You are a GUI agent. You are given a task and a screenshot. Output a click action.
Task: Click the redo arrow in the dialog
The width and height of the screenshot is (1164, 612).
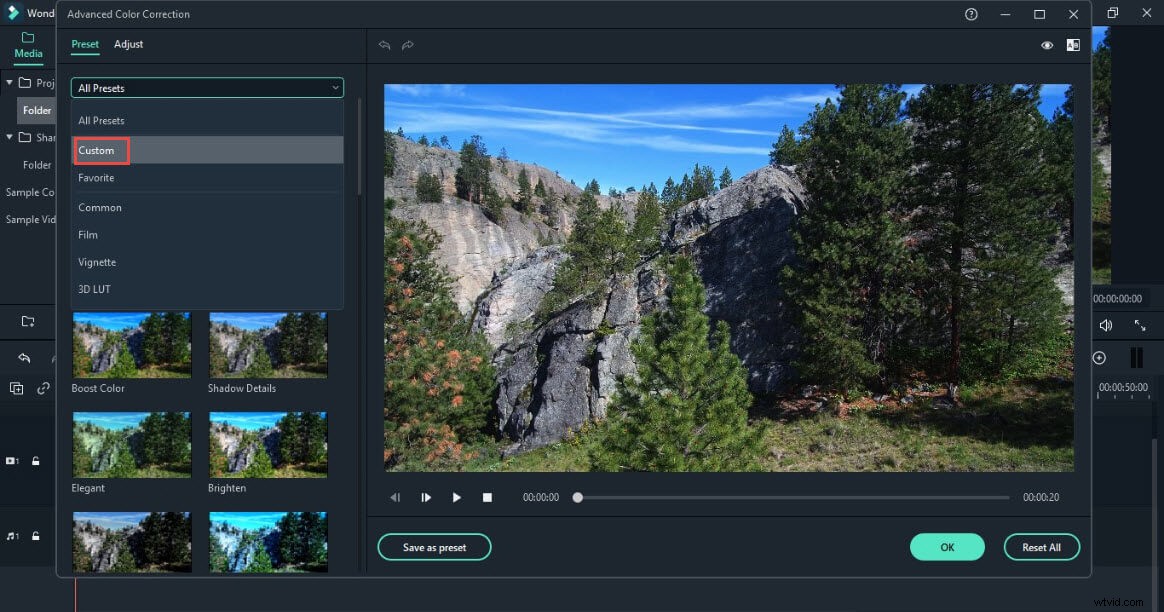coord(408,45)
